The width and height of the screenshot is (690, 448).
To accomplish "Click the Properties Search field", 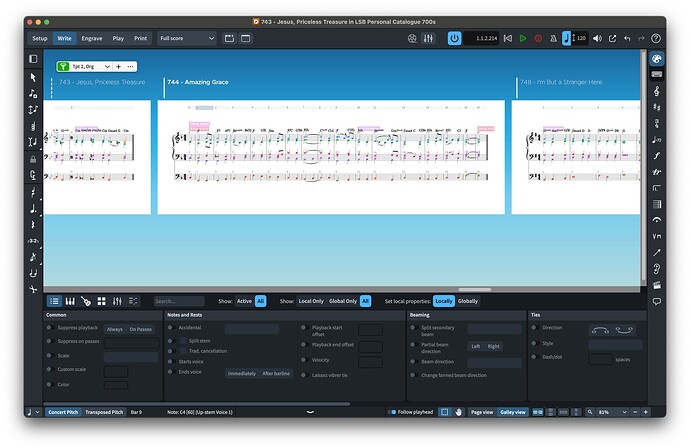I will 179,301.
